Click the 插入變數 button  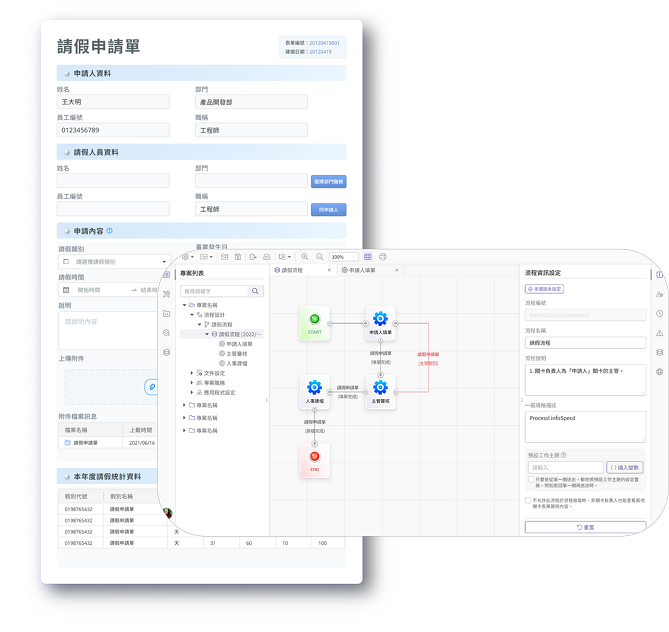coord(627,467)
